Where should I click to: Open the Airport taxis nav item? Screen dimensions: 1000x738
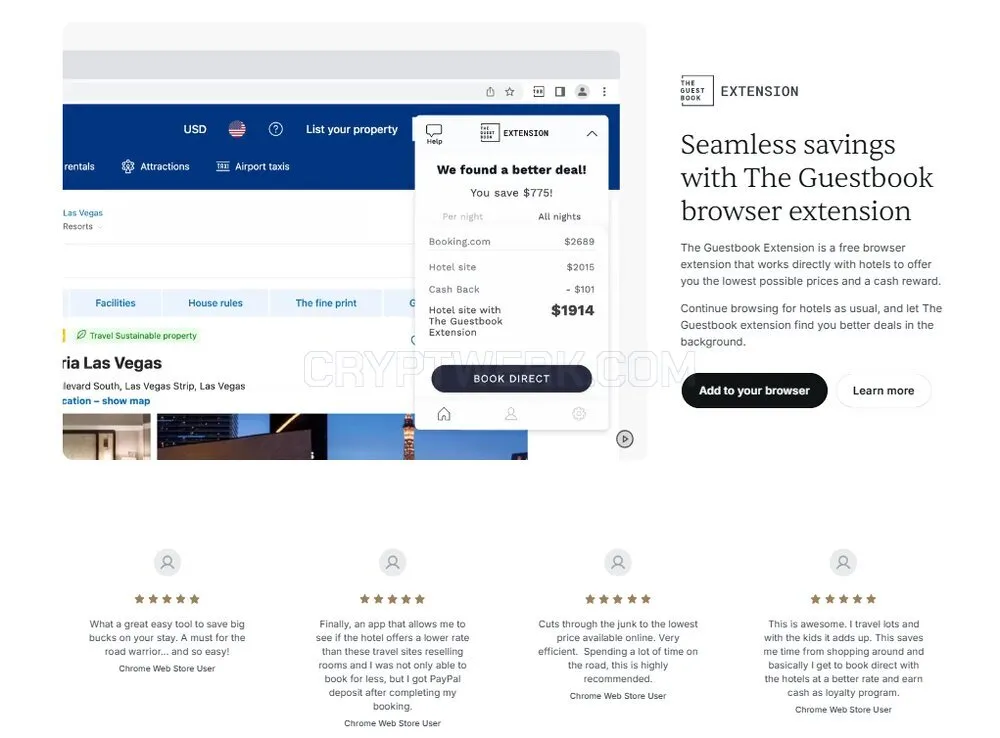point(253,166)
